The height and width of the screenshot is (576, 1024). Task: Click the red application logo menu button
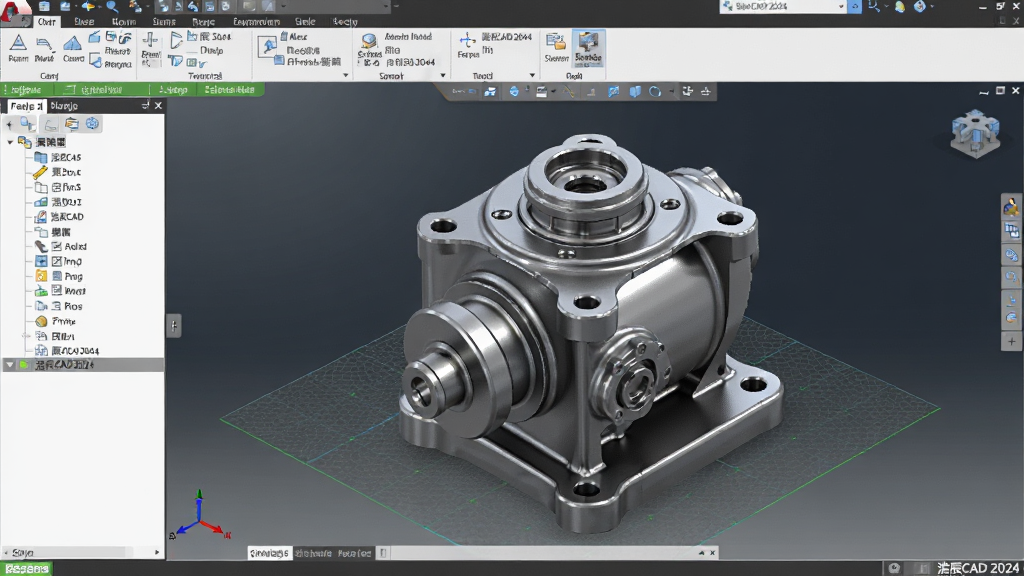pyautogui.click(x=12, y=12)
